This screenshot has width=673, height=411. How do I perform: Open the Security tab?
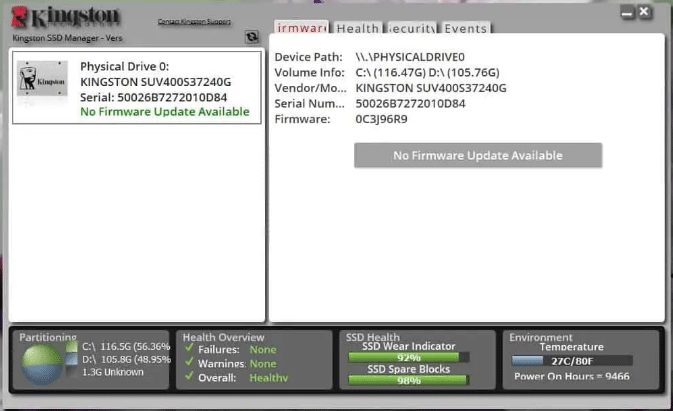pyautogui.click(x=412, y=28)
